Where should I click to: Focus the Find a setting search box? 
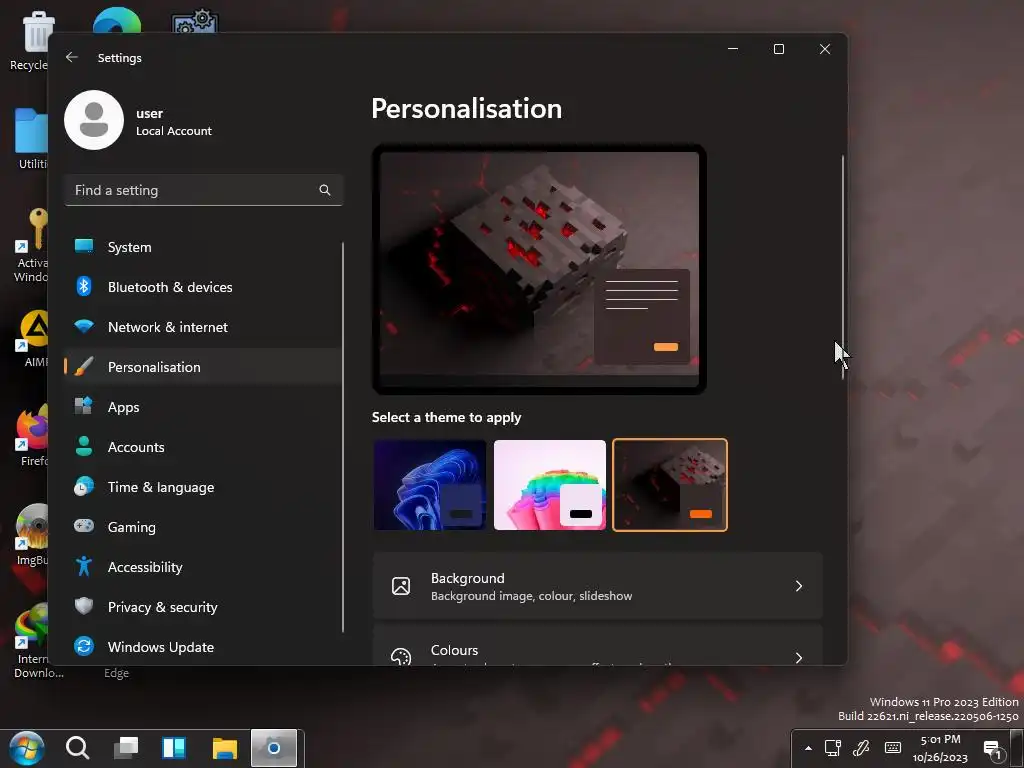[x=204, y=190]
